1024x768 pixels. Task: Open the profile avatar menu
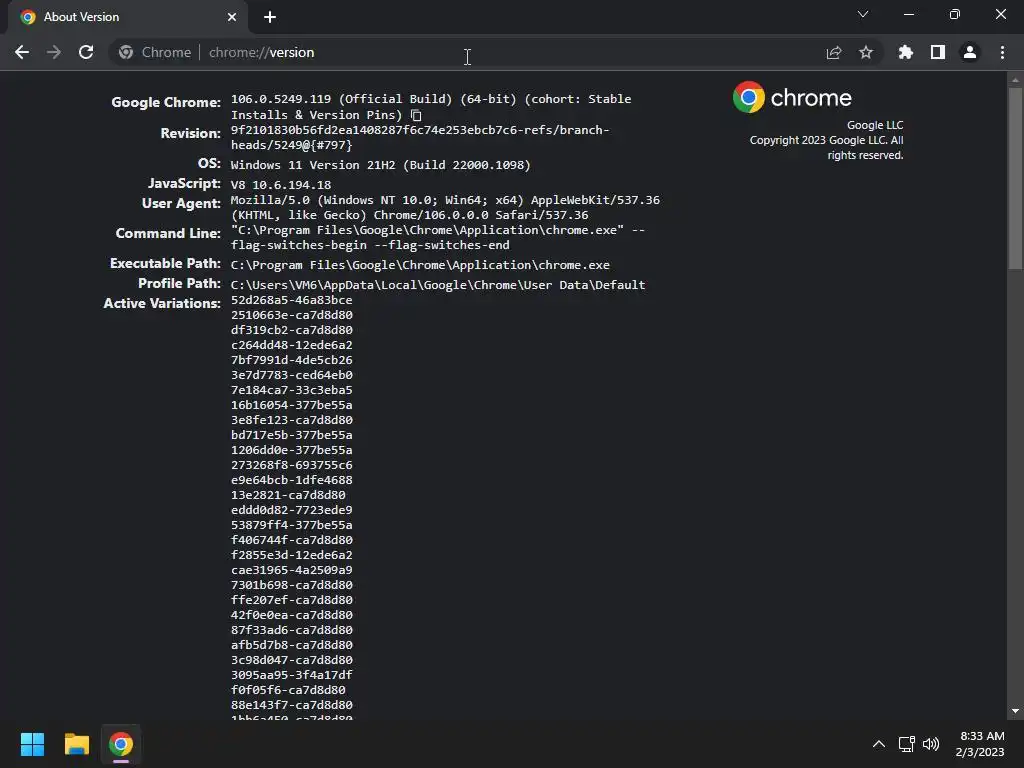tap(970, 52)
